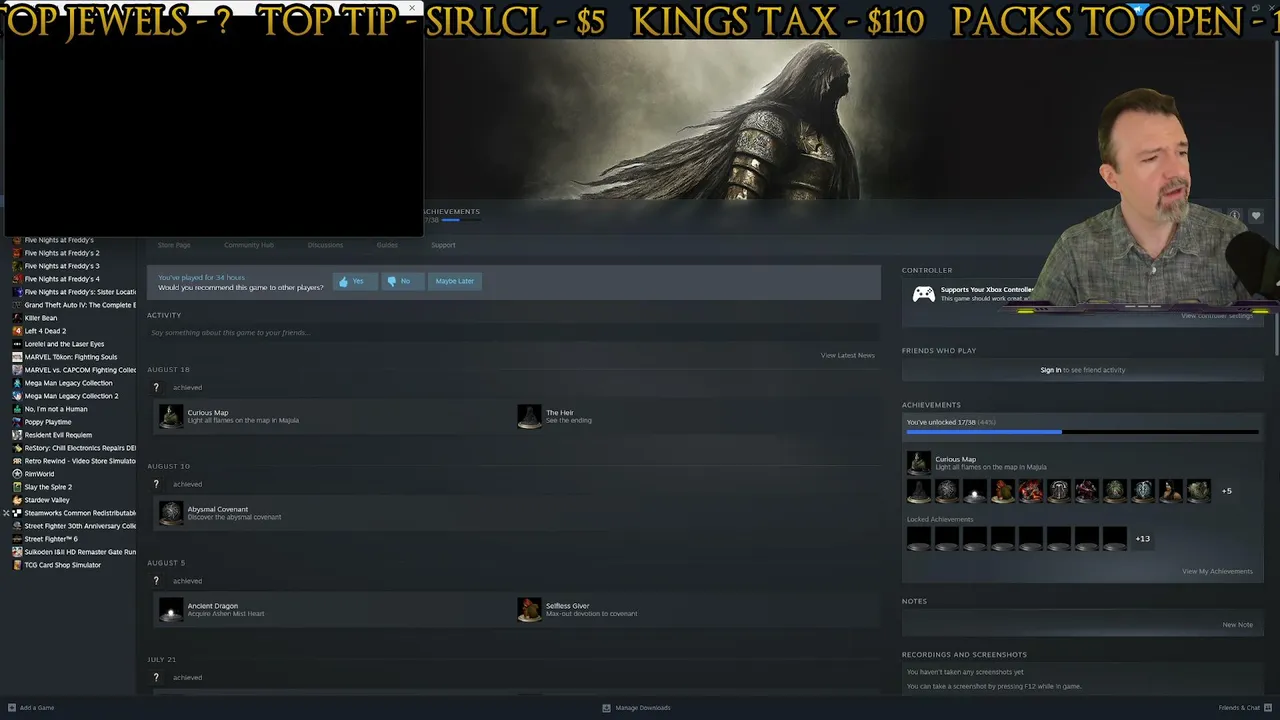Open the Abyssal Covenant achievement icon
This screenshot has width=1280, height=720.
point(171,513)
